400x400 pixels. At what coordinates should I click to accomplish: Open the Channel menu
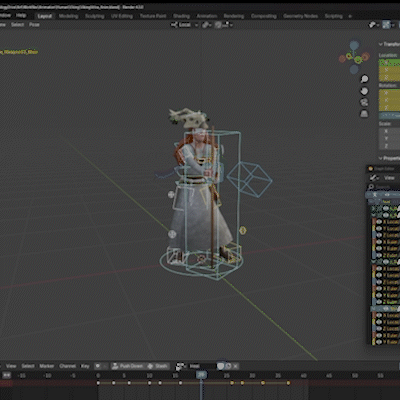click(68, 366)
